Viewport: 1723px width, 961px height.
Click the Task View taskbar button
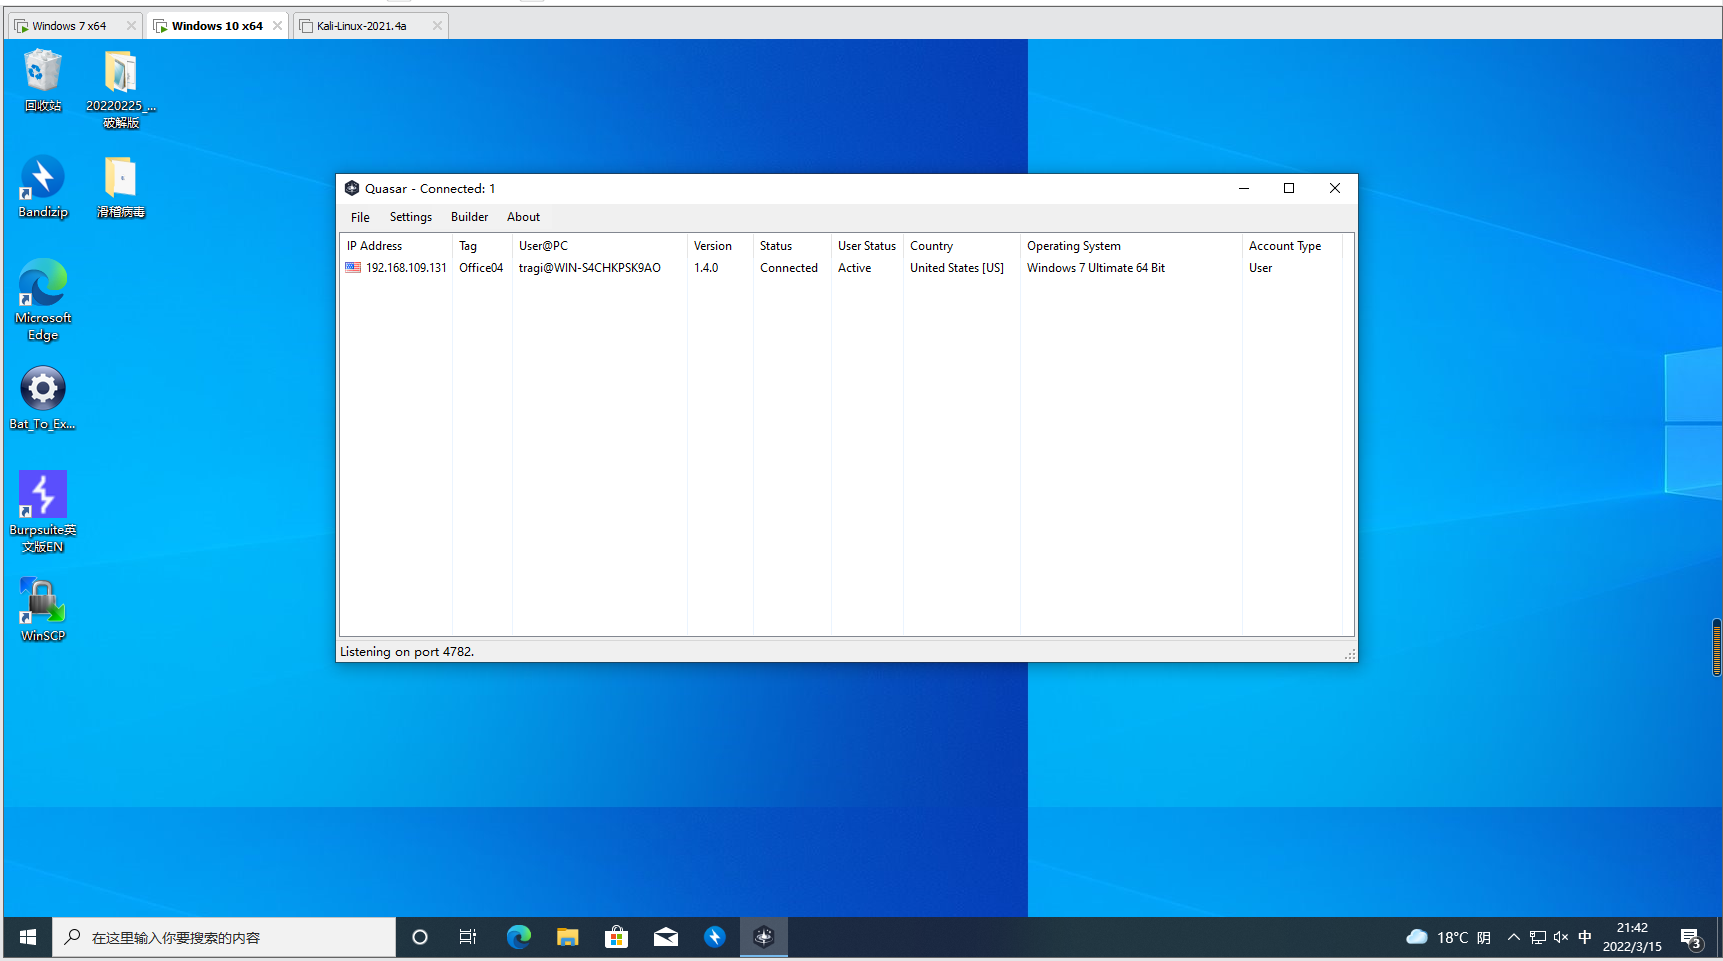point(467,937)
